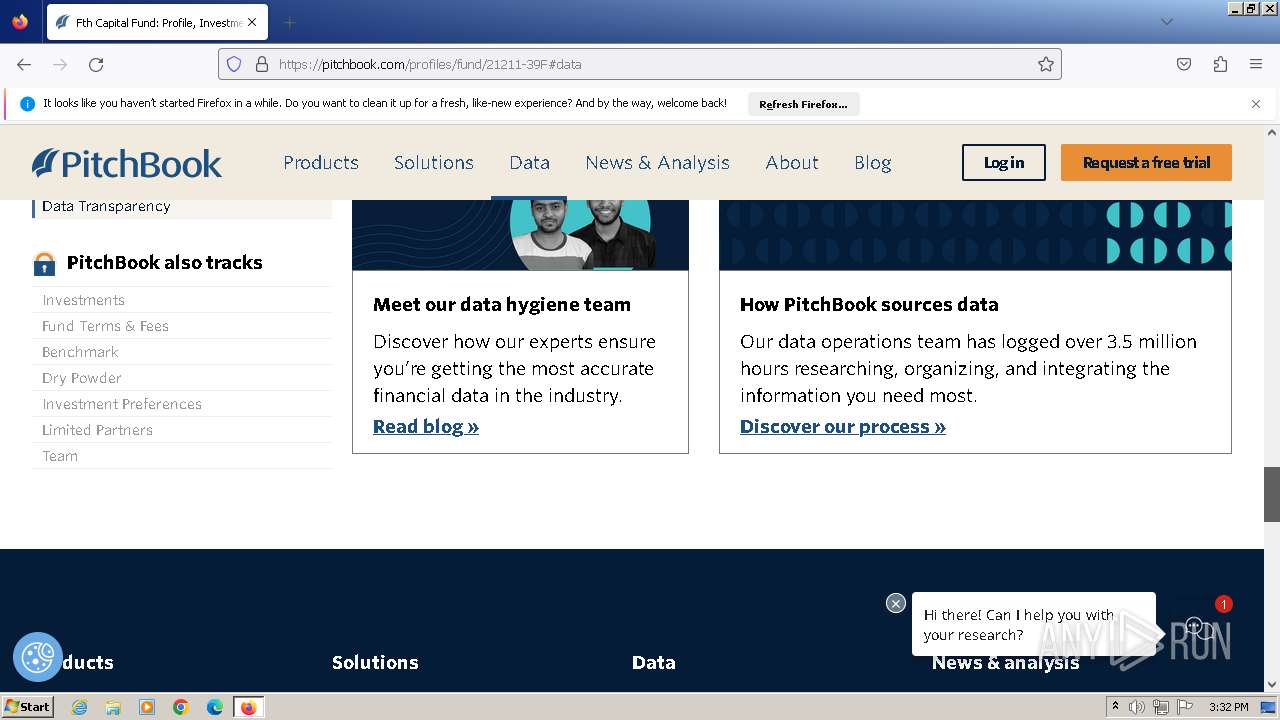Select Data Transparency in sidebar

(x=106, y=206)
